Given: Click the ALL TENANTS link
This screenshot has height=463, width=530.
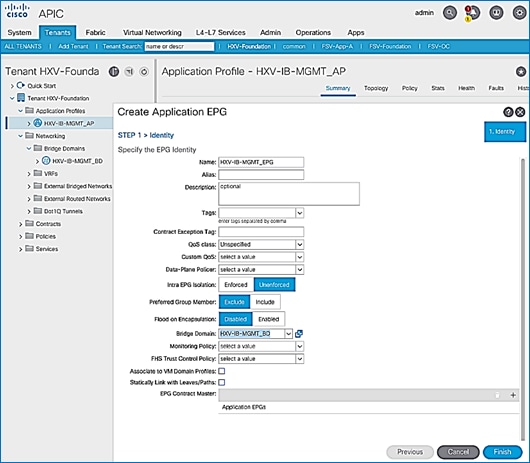Looking at the screenshot, I should pos(23,47).
